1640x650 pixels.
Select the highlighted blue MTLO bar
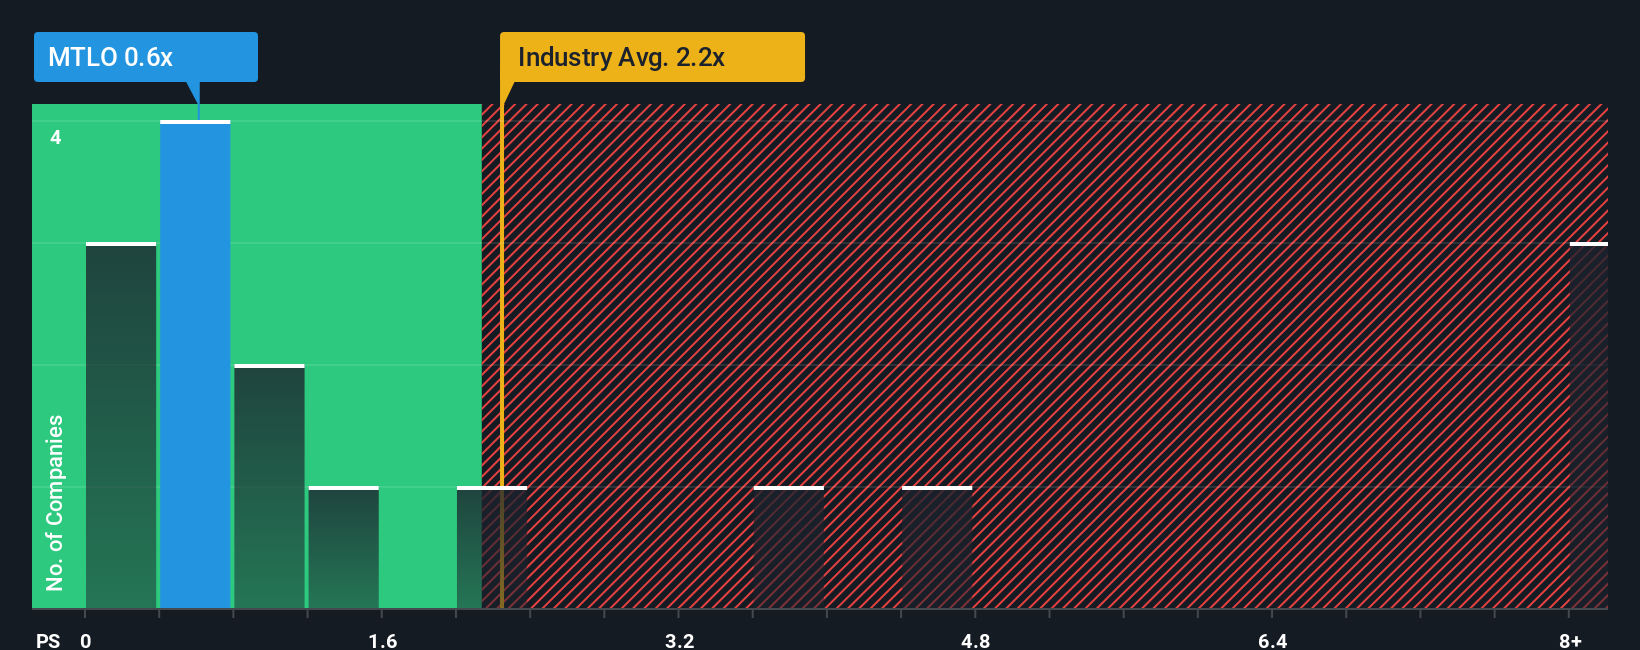(x=195, y=365)
